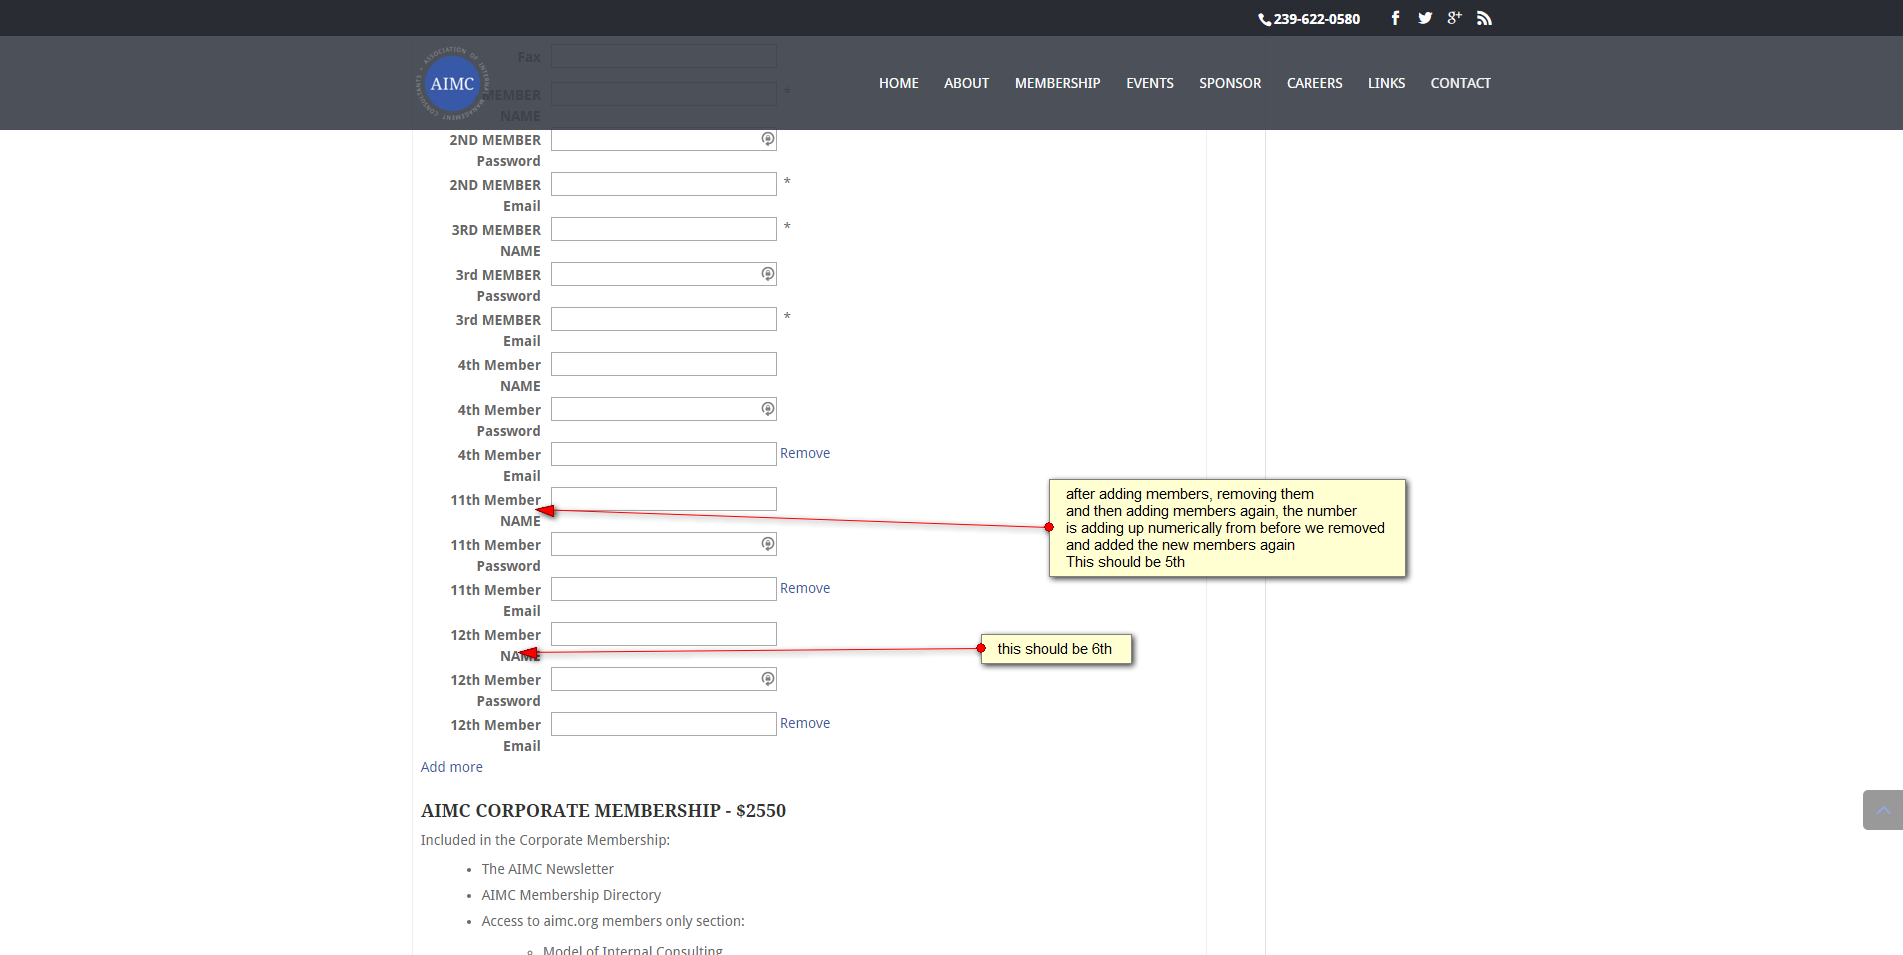Open the LINKS menu item
This screenshot has width=1903, height=955.
[x=1386, y=83]
